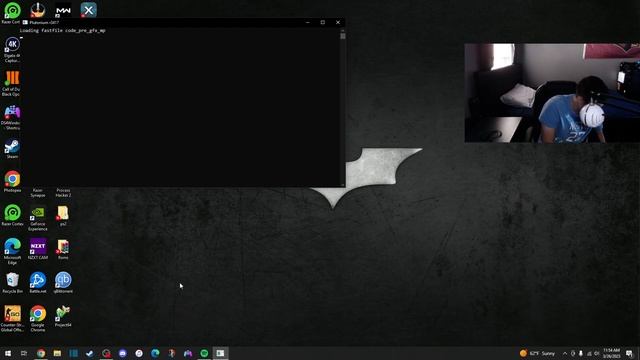Viewport: 640px width, 360px height.
Task: Launch Battle.net from desktop
Action: [38, 282]
